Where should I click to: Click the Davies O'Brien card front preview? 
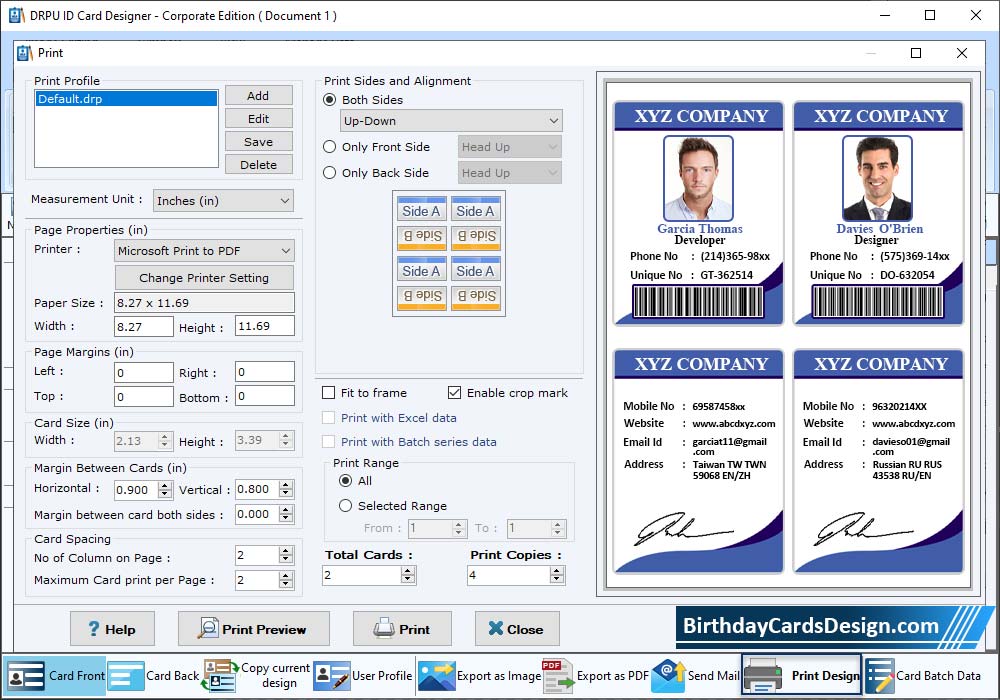878,213
